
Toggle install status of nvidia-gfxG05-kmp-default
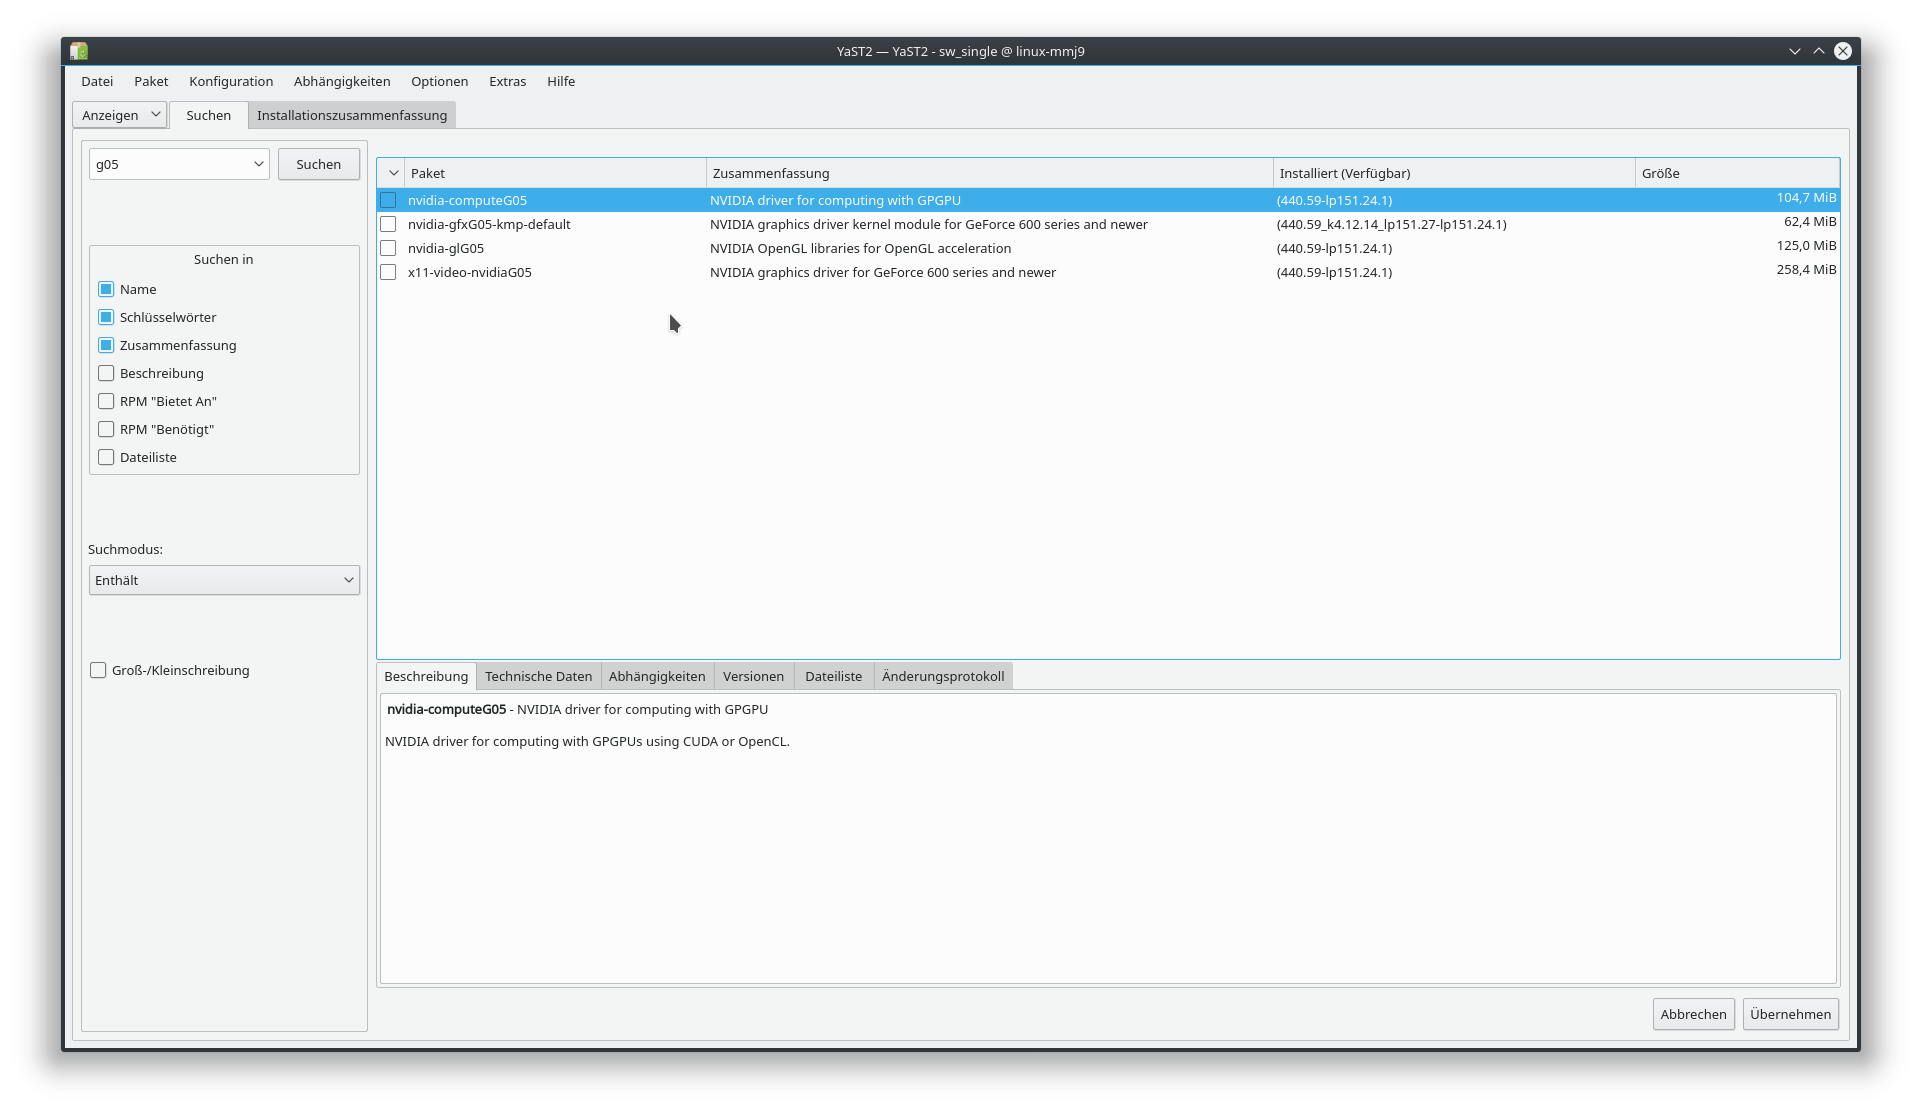(x=388, y=224)
